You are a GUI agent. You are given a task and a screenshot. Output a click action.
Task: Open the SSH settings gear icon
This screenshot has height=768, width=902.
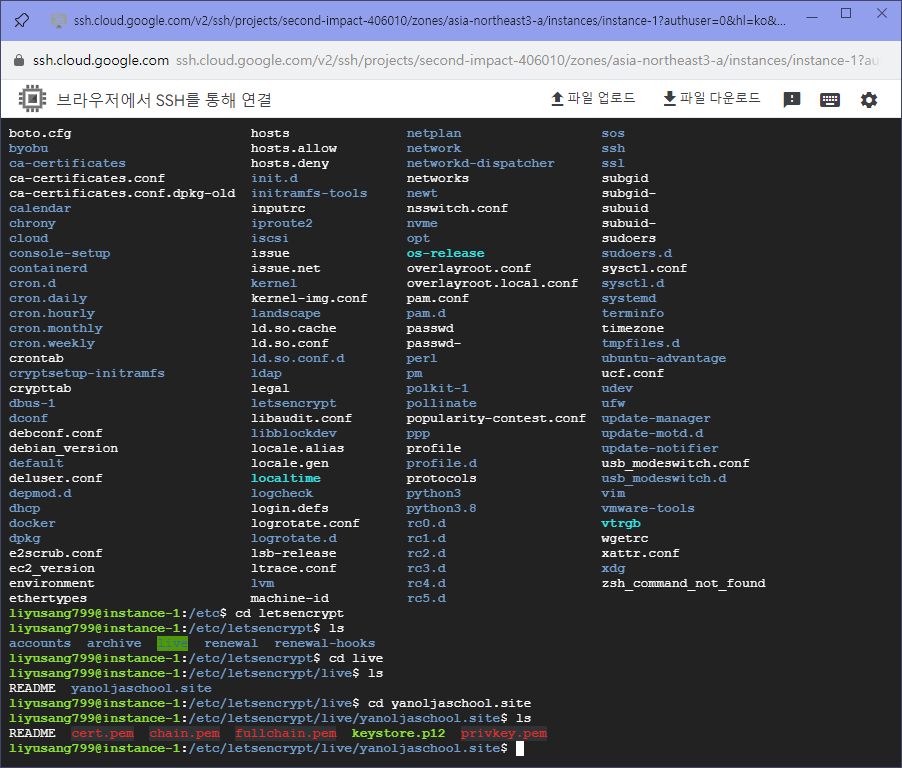868,99
